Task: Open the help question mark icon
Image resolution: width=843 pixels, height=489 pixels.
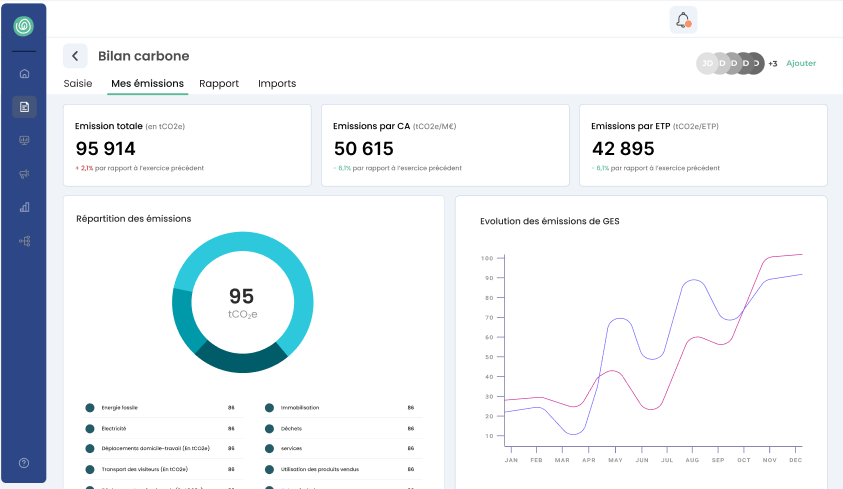Action: pyautogui.click(x=24, y=463)
